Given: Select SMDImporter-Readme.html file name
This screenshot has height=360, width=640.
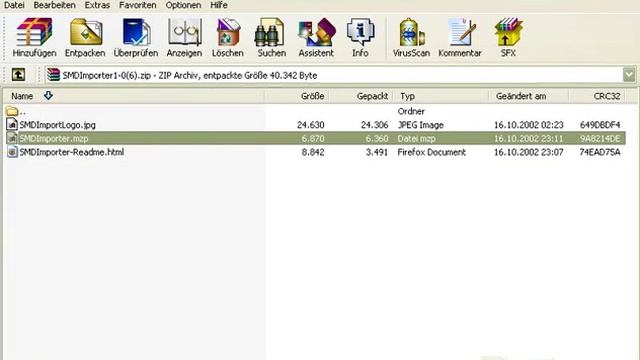Looking at the screenshot, I should pos(72,152).
